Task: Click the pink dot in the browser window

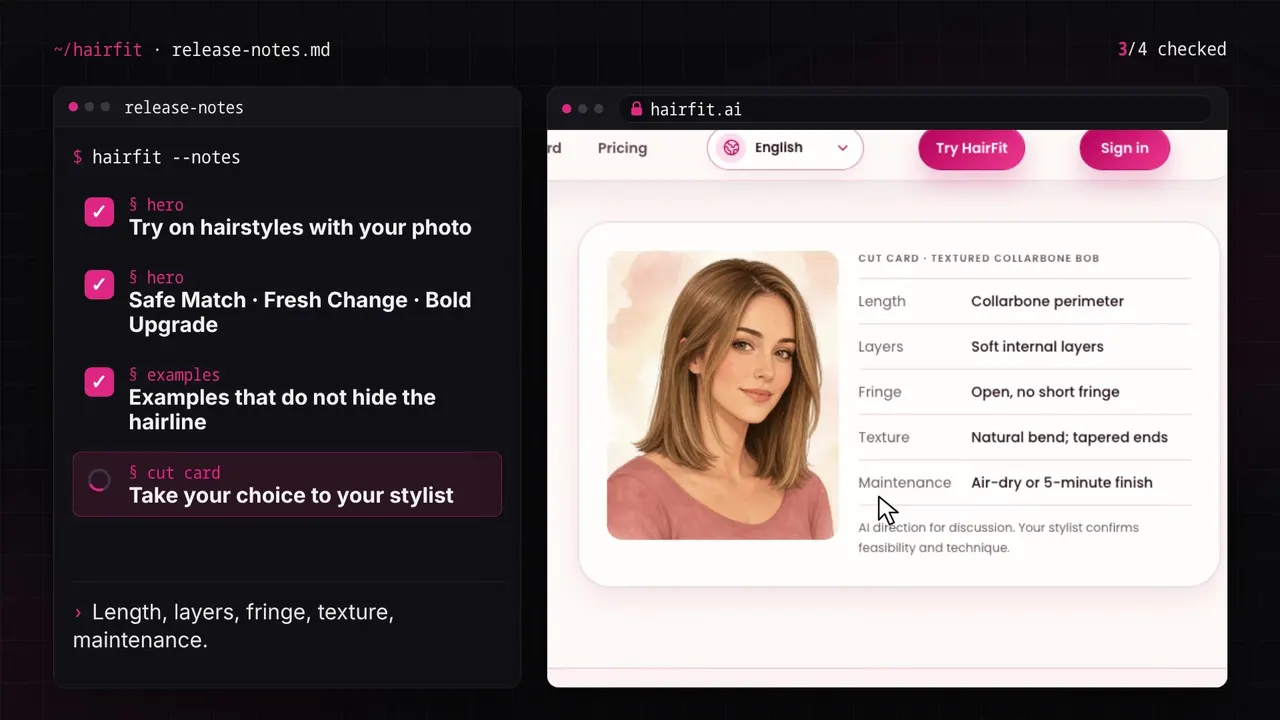Action: pyautogui.click(x=567, y=109)
